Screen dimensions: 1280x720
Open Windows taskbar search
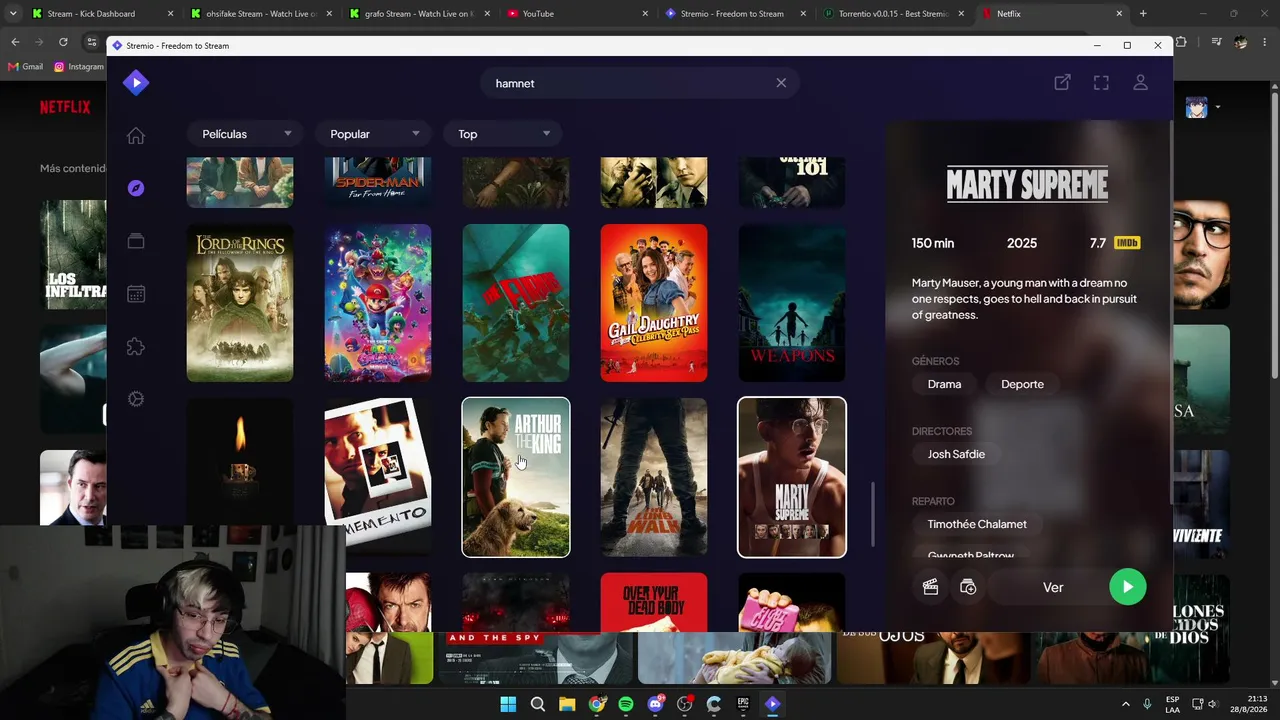(537, 704)
